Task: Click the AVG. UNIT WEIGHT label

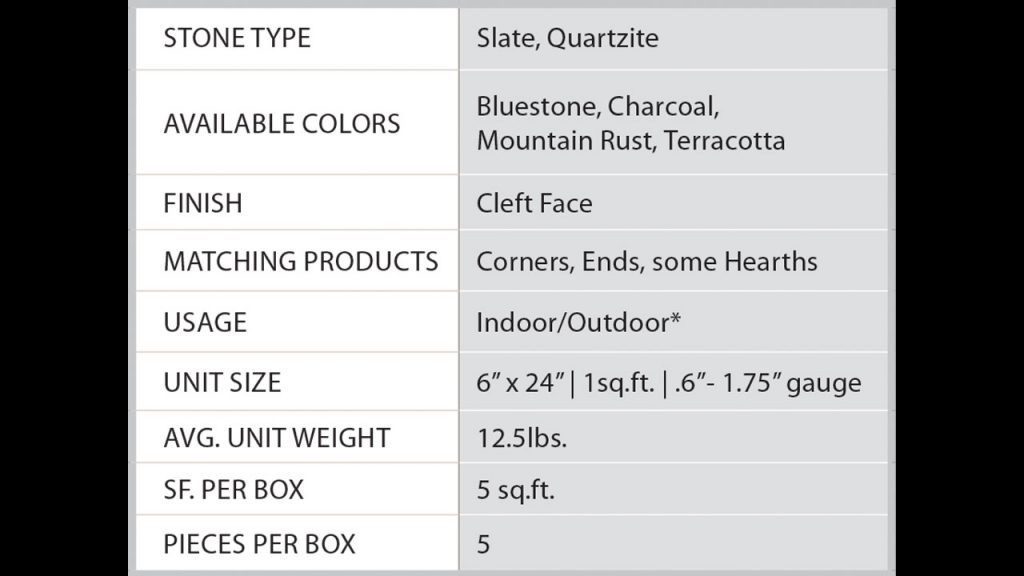Action: pyautogui.click(x=276, y=437)
